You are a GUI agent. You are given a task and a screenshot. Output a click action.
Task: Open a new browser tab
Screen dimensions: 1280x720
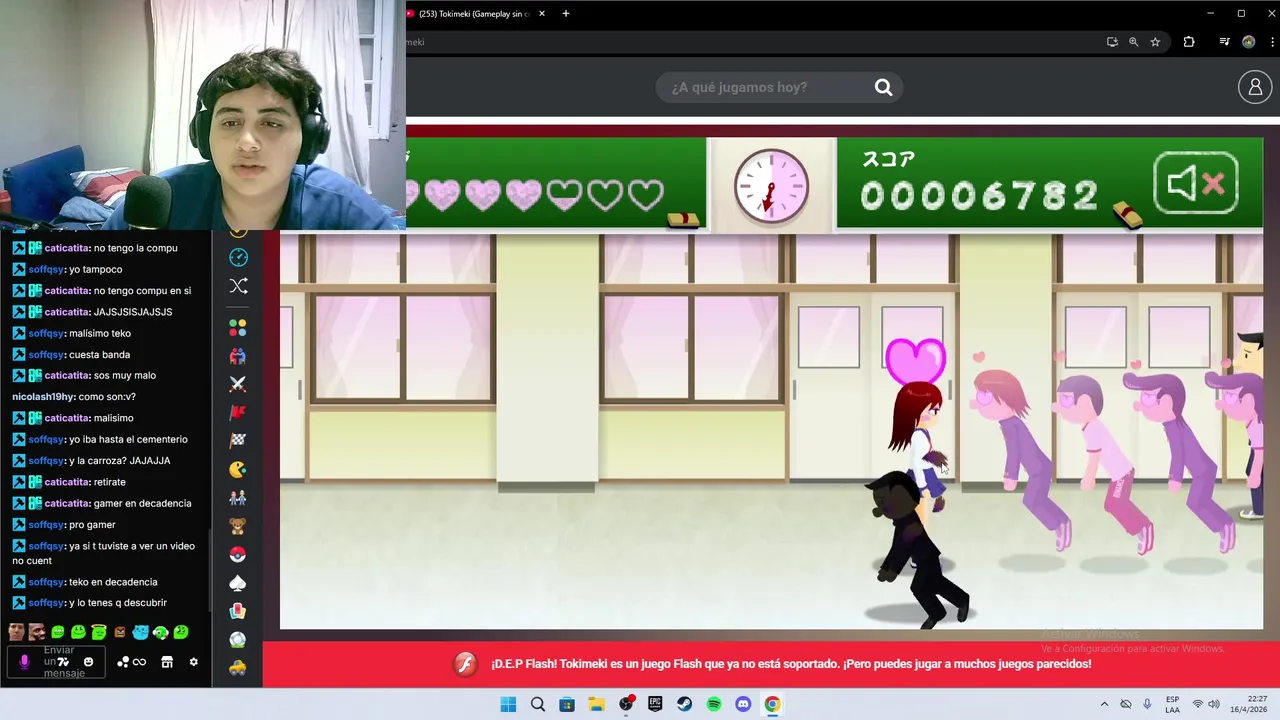coord(566,13)
